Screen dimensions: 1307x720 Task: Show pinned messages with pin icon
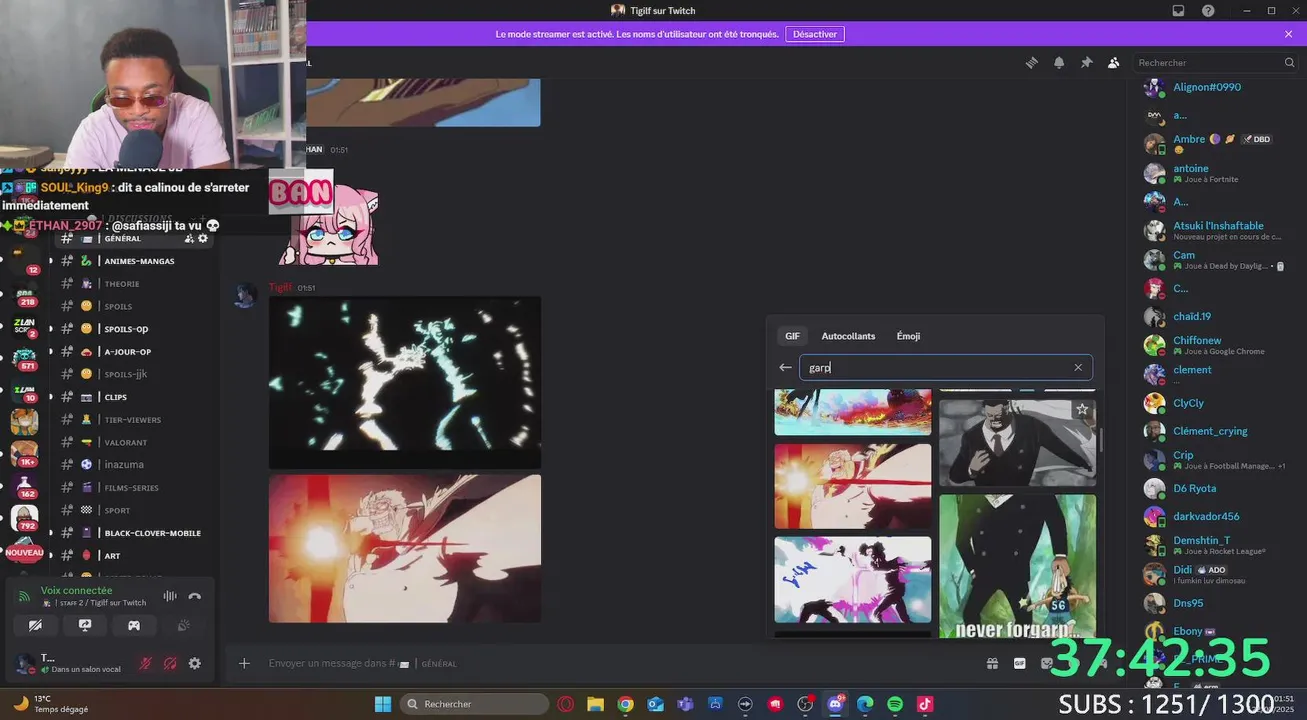pyautogui.click(x=1086, y=62)
